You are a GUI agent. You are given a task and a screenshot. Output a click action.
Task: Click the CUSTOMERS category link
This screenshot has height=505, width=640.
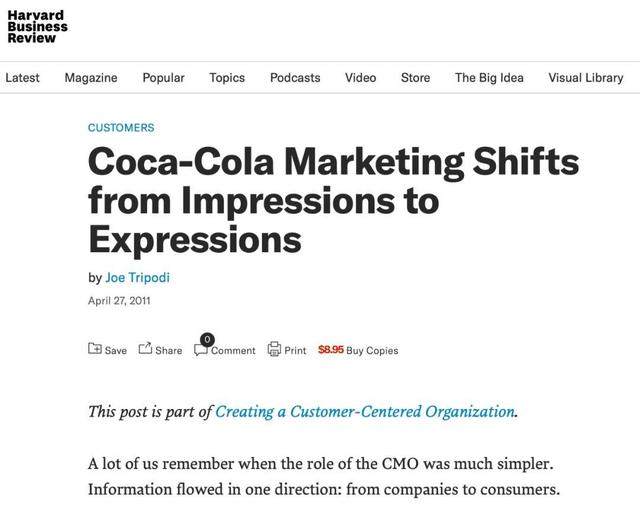[x=121, y=128]
